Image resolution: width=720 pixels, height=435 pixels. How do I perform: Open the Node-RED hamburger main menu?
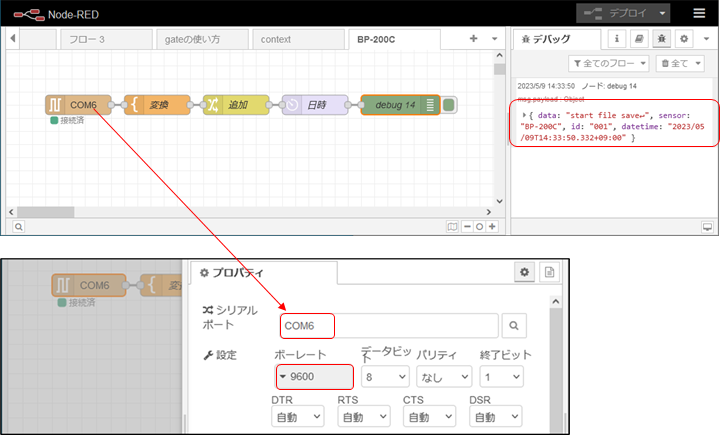699,13
